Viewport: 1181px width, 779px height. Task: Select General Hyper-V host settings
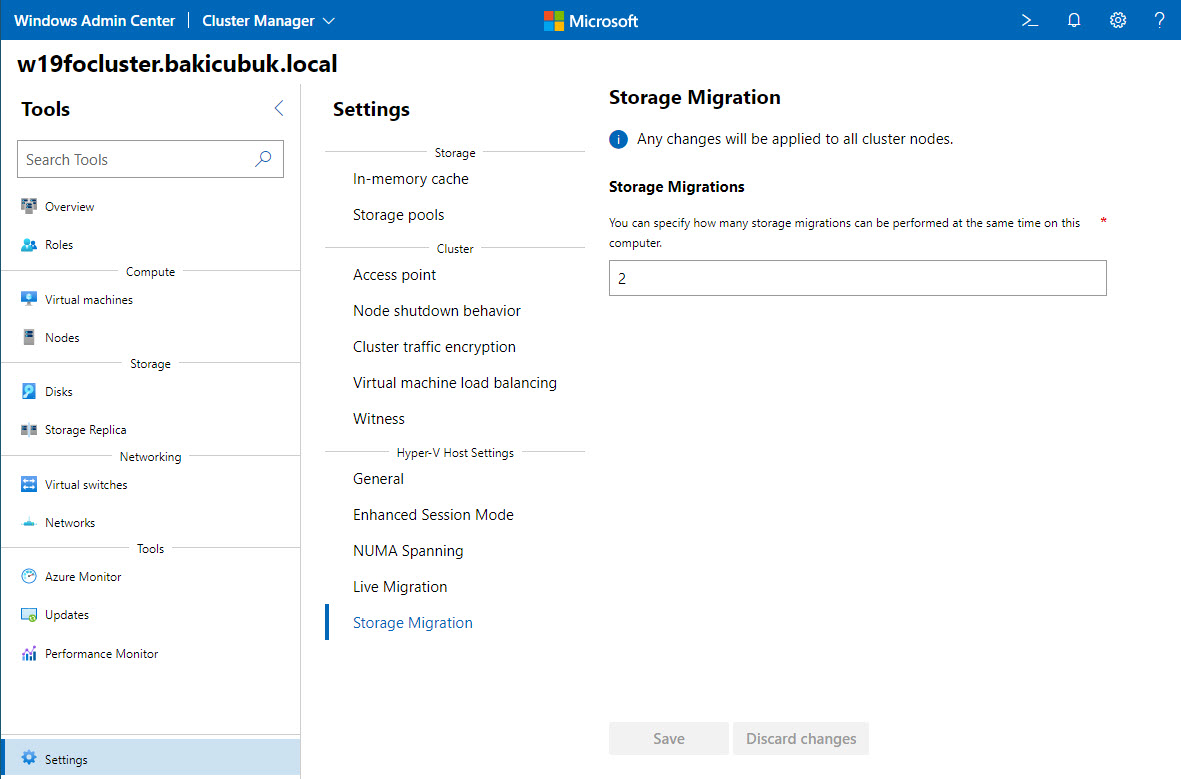pyautogui.click(x=378, y=478)
